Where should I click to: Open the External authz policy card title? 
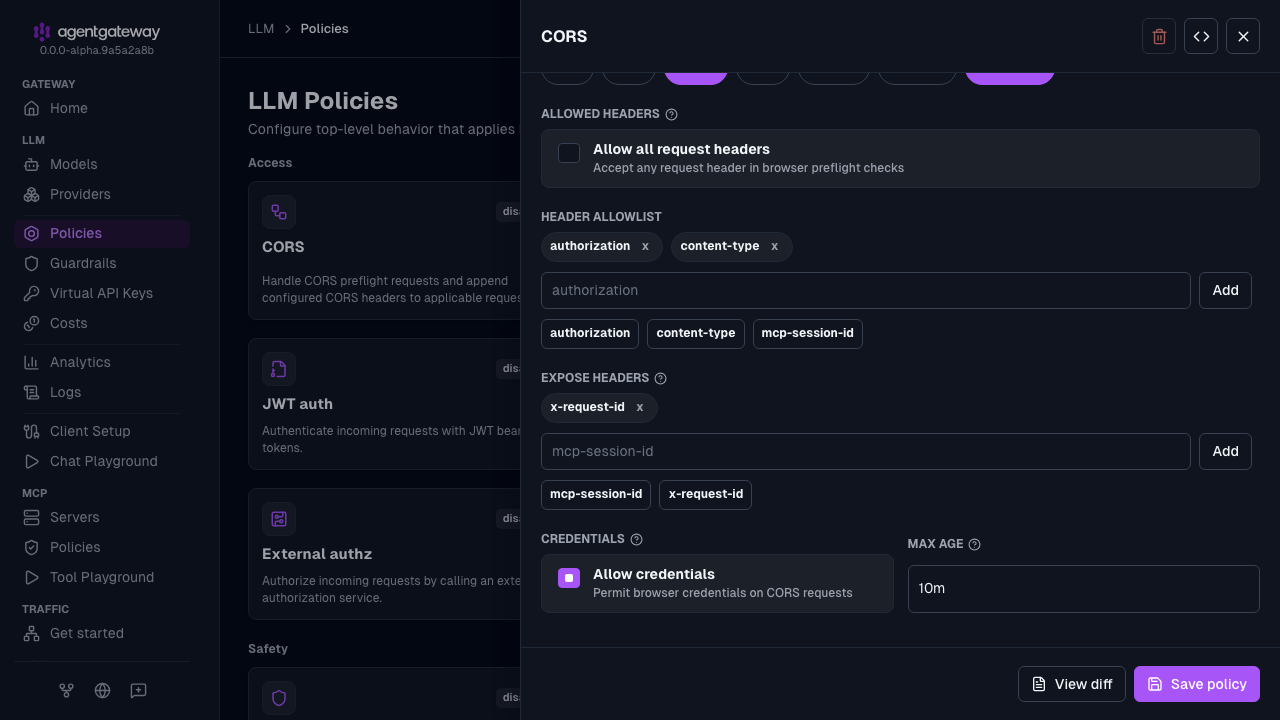[317, 554]
